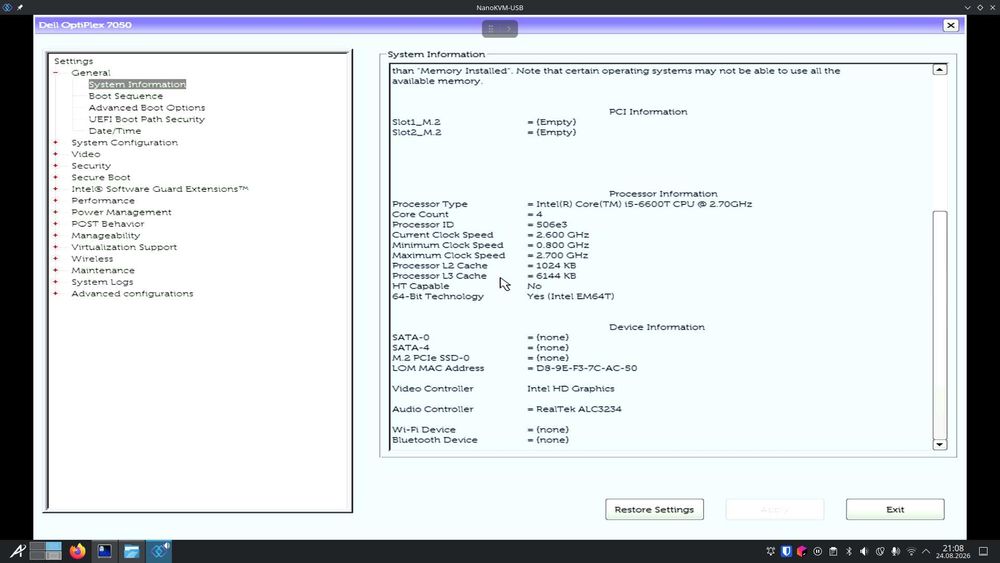Viewport: 1000px width, 563px height.
Task: Click the NanoKVM app icon in title bar
Action: tap(7, 7)
